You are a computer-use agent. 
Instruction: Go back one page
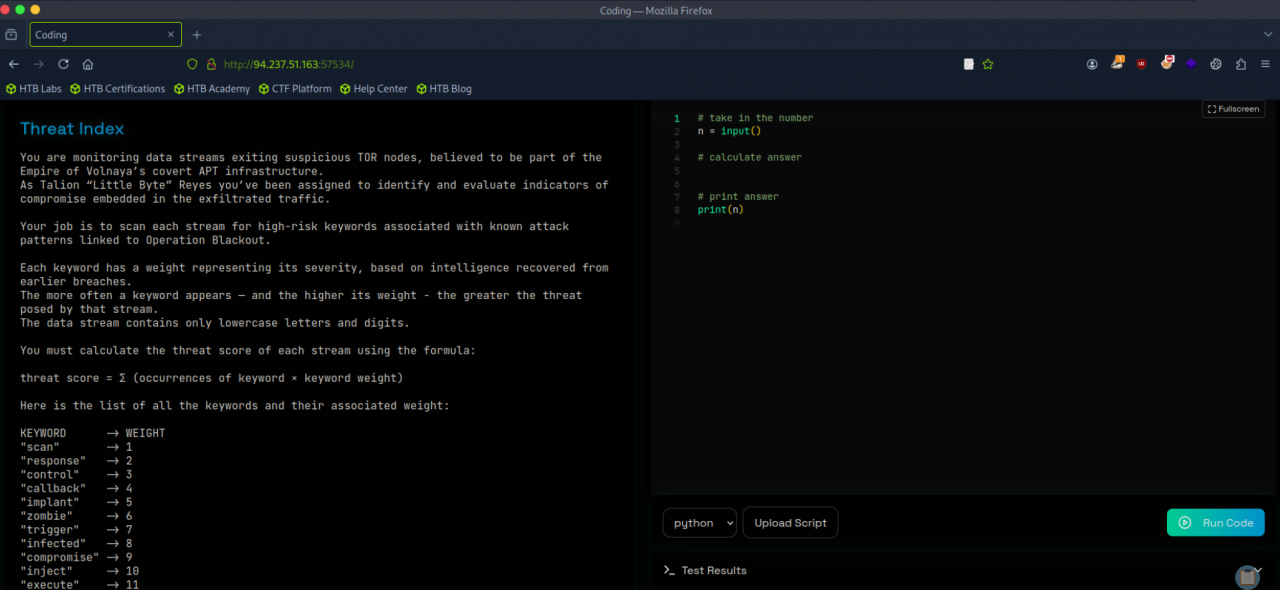click(14, 63)
